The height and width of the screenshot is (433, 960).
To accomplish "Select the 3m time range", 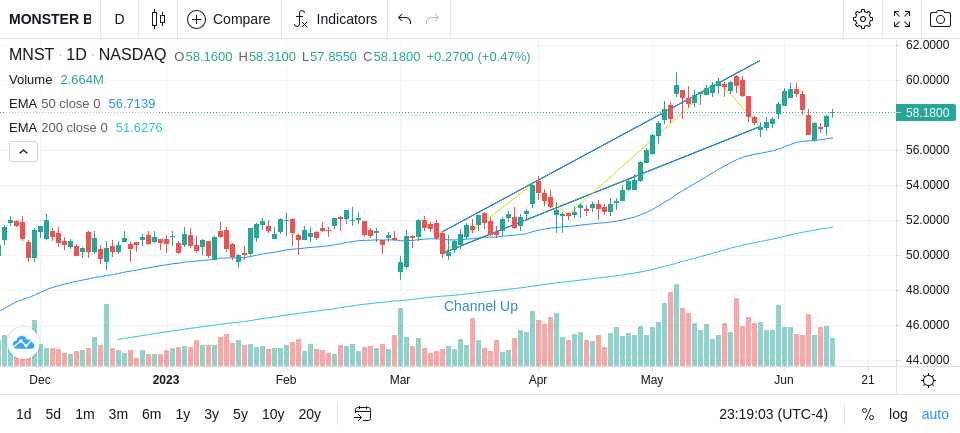I will 118,415.
